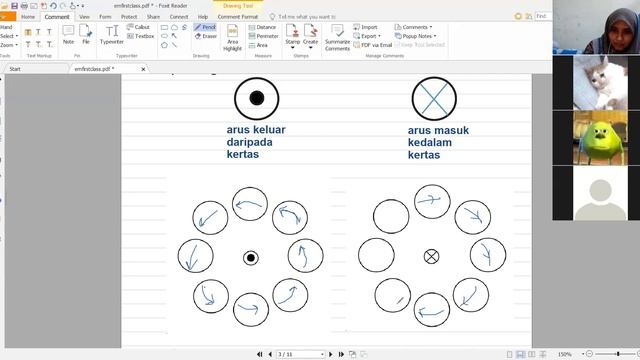
Task: Click the green monster video thumbnail
Action: (x=600, y=138)
